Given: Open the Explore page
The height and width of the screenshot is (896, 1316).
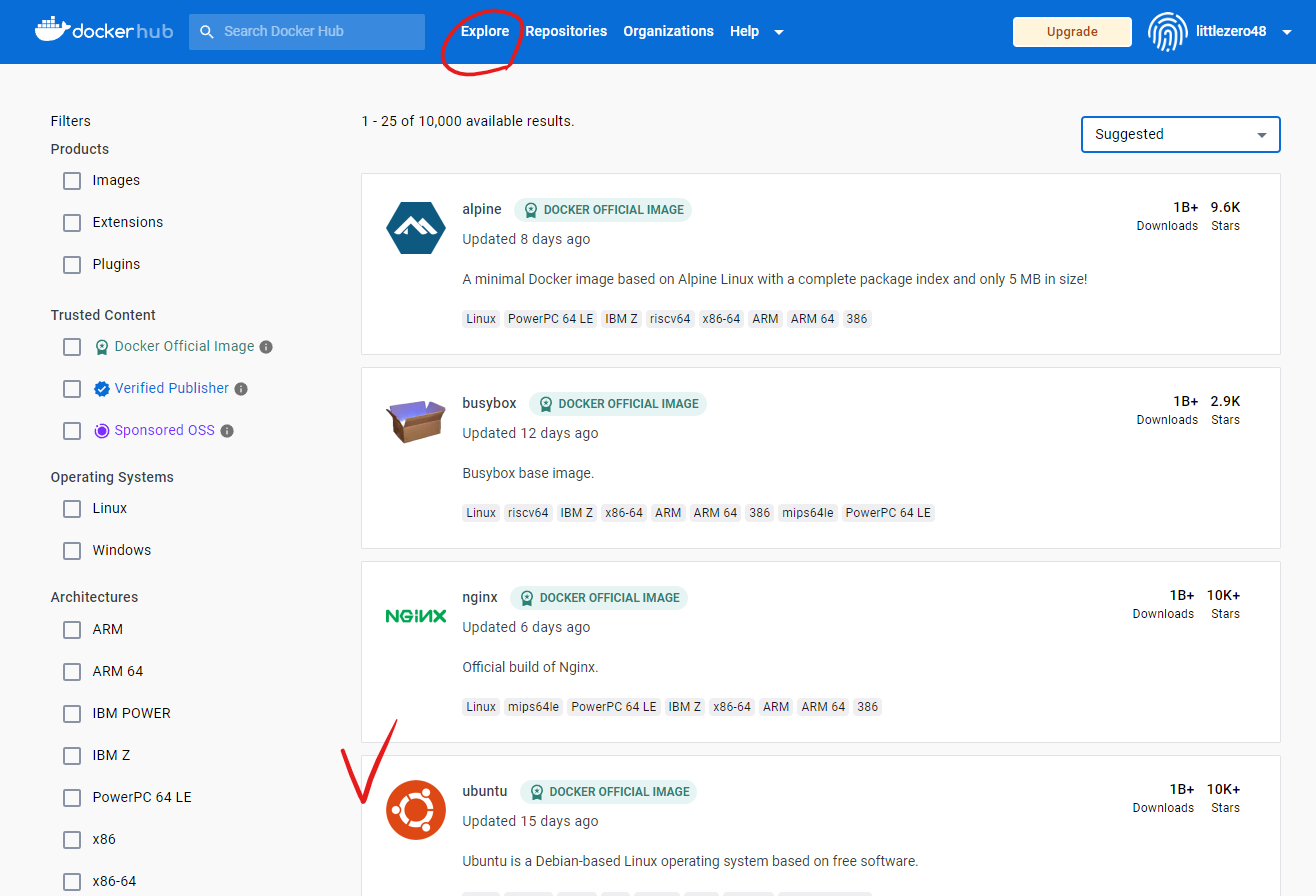Looking at the screenshot, I should [485, 31].
